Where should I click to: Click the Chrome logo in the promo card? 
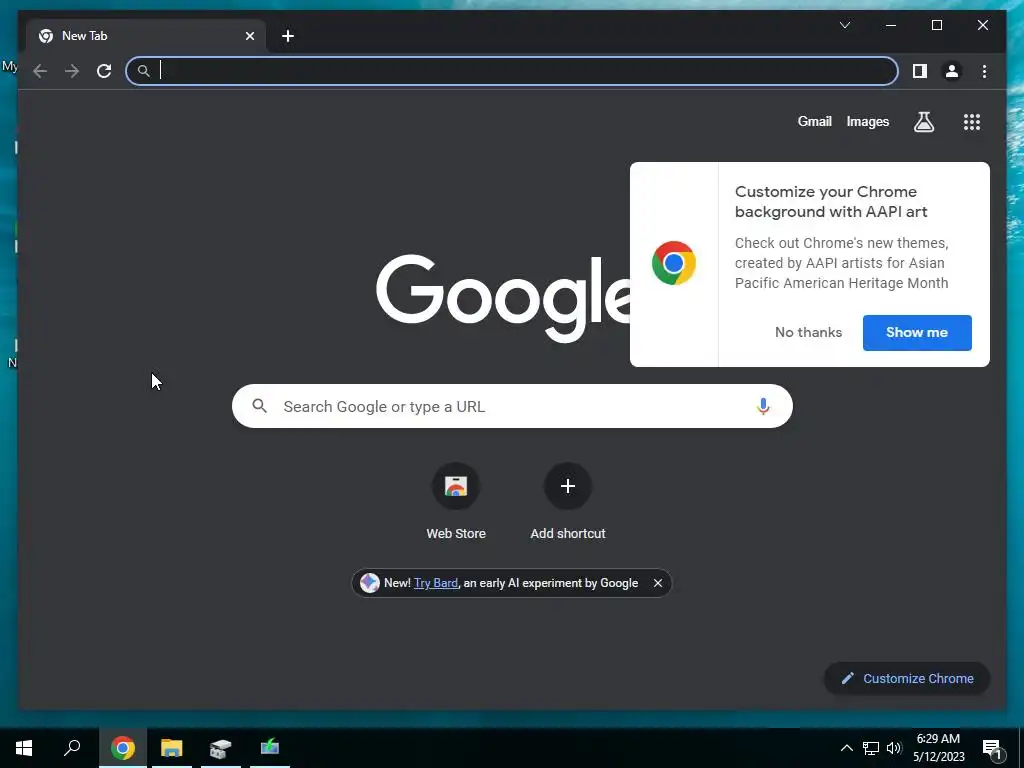click(674, 263)
